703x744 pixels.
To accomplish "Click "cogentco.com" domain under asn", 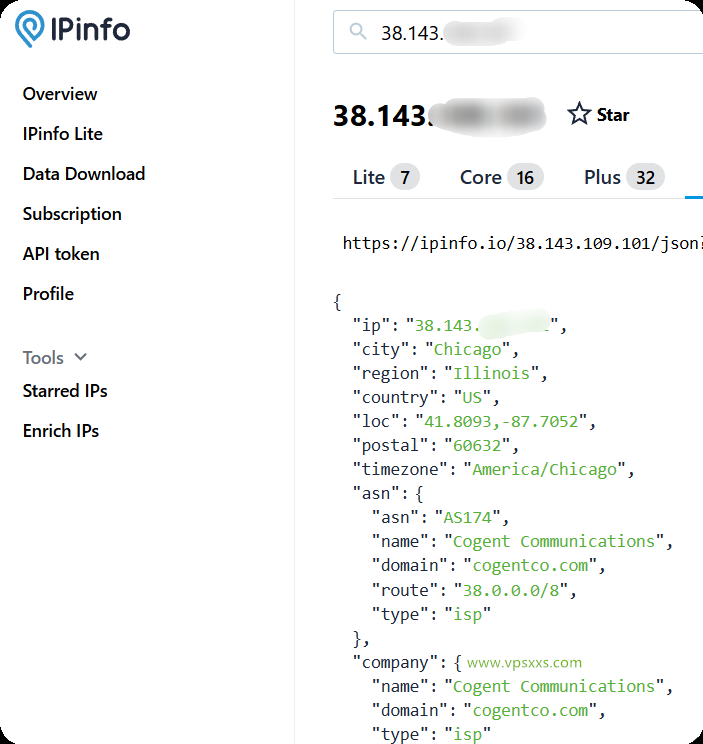I will [530, 566].
